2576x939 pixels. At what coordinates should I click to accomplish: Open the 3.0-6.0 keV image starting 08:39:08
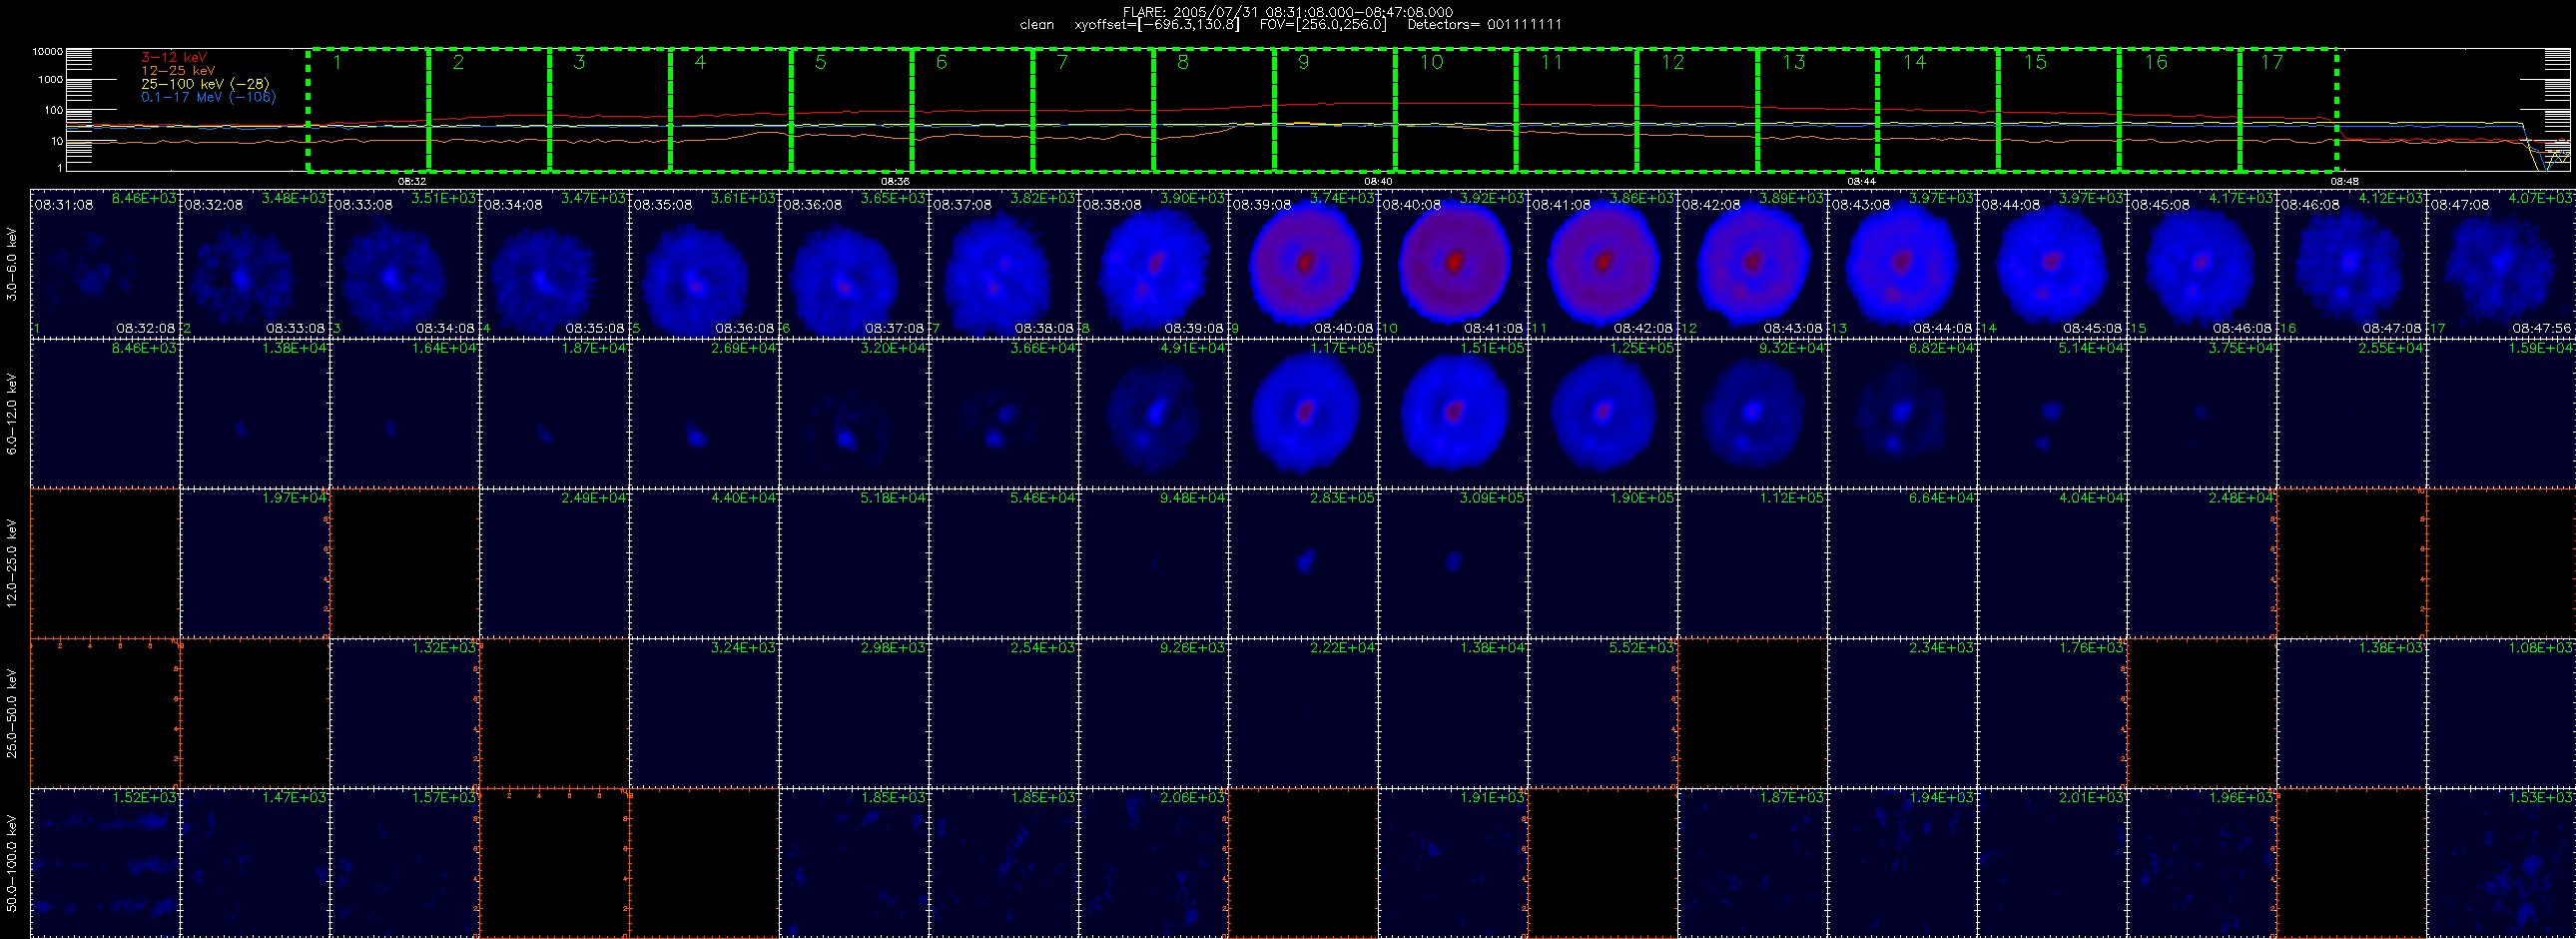pyautogui.click(x=1304, y=263)
